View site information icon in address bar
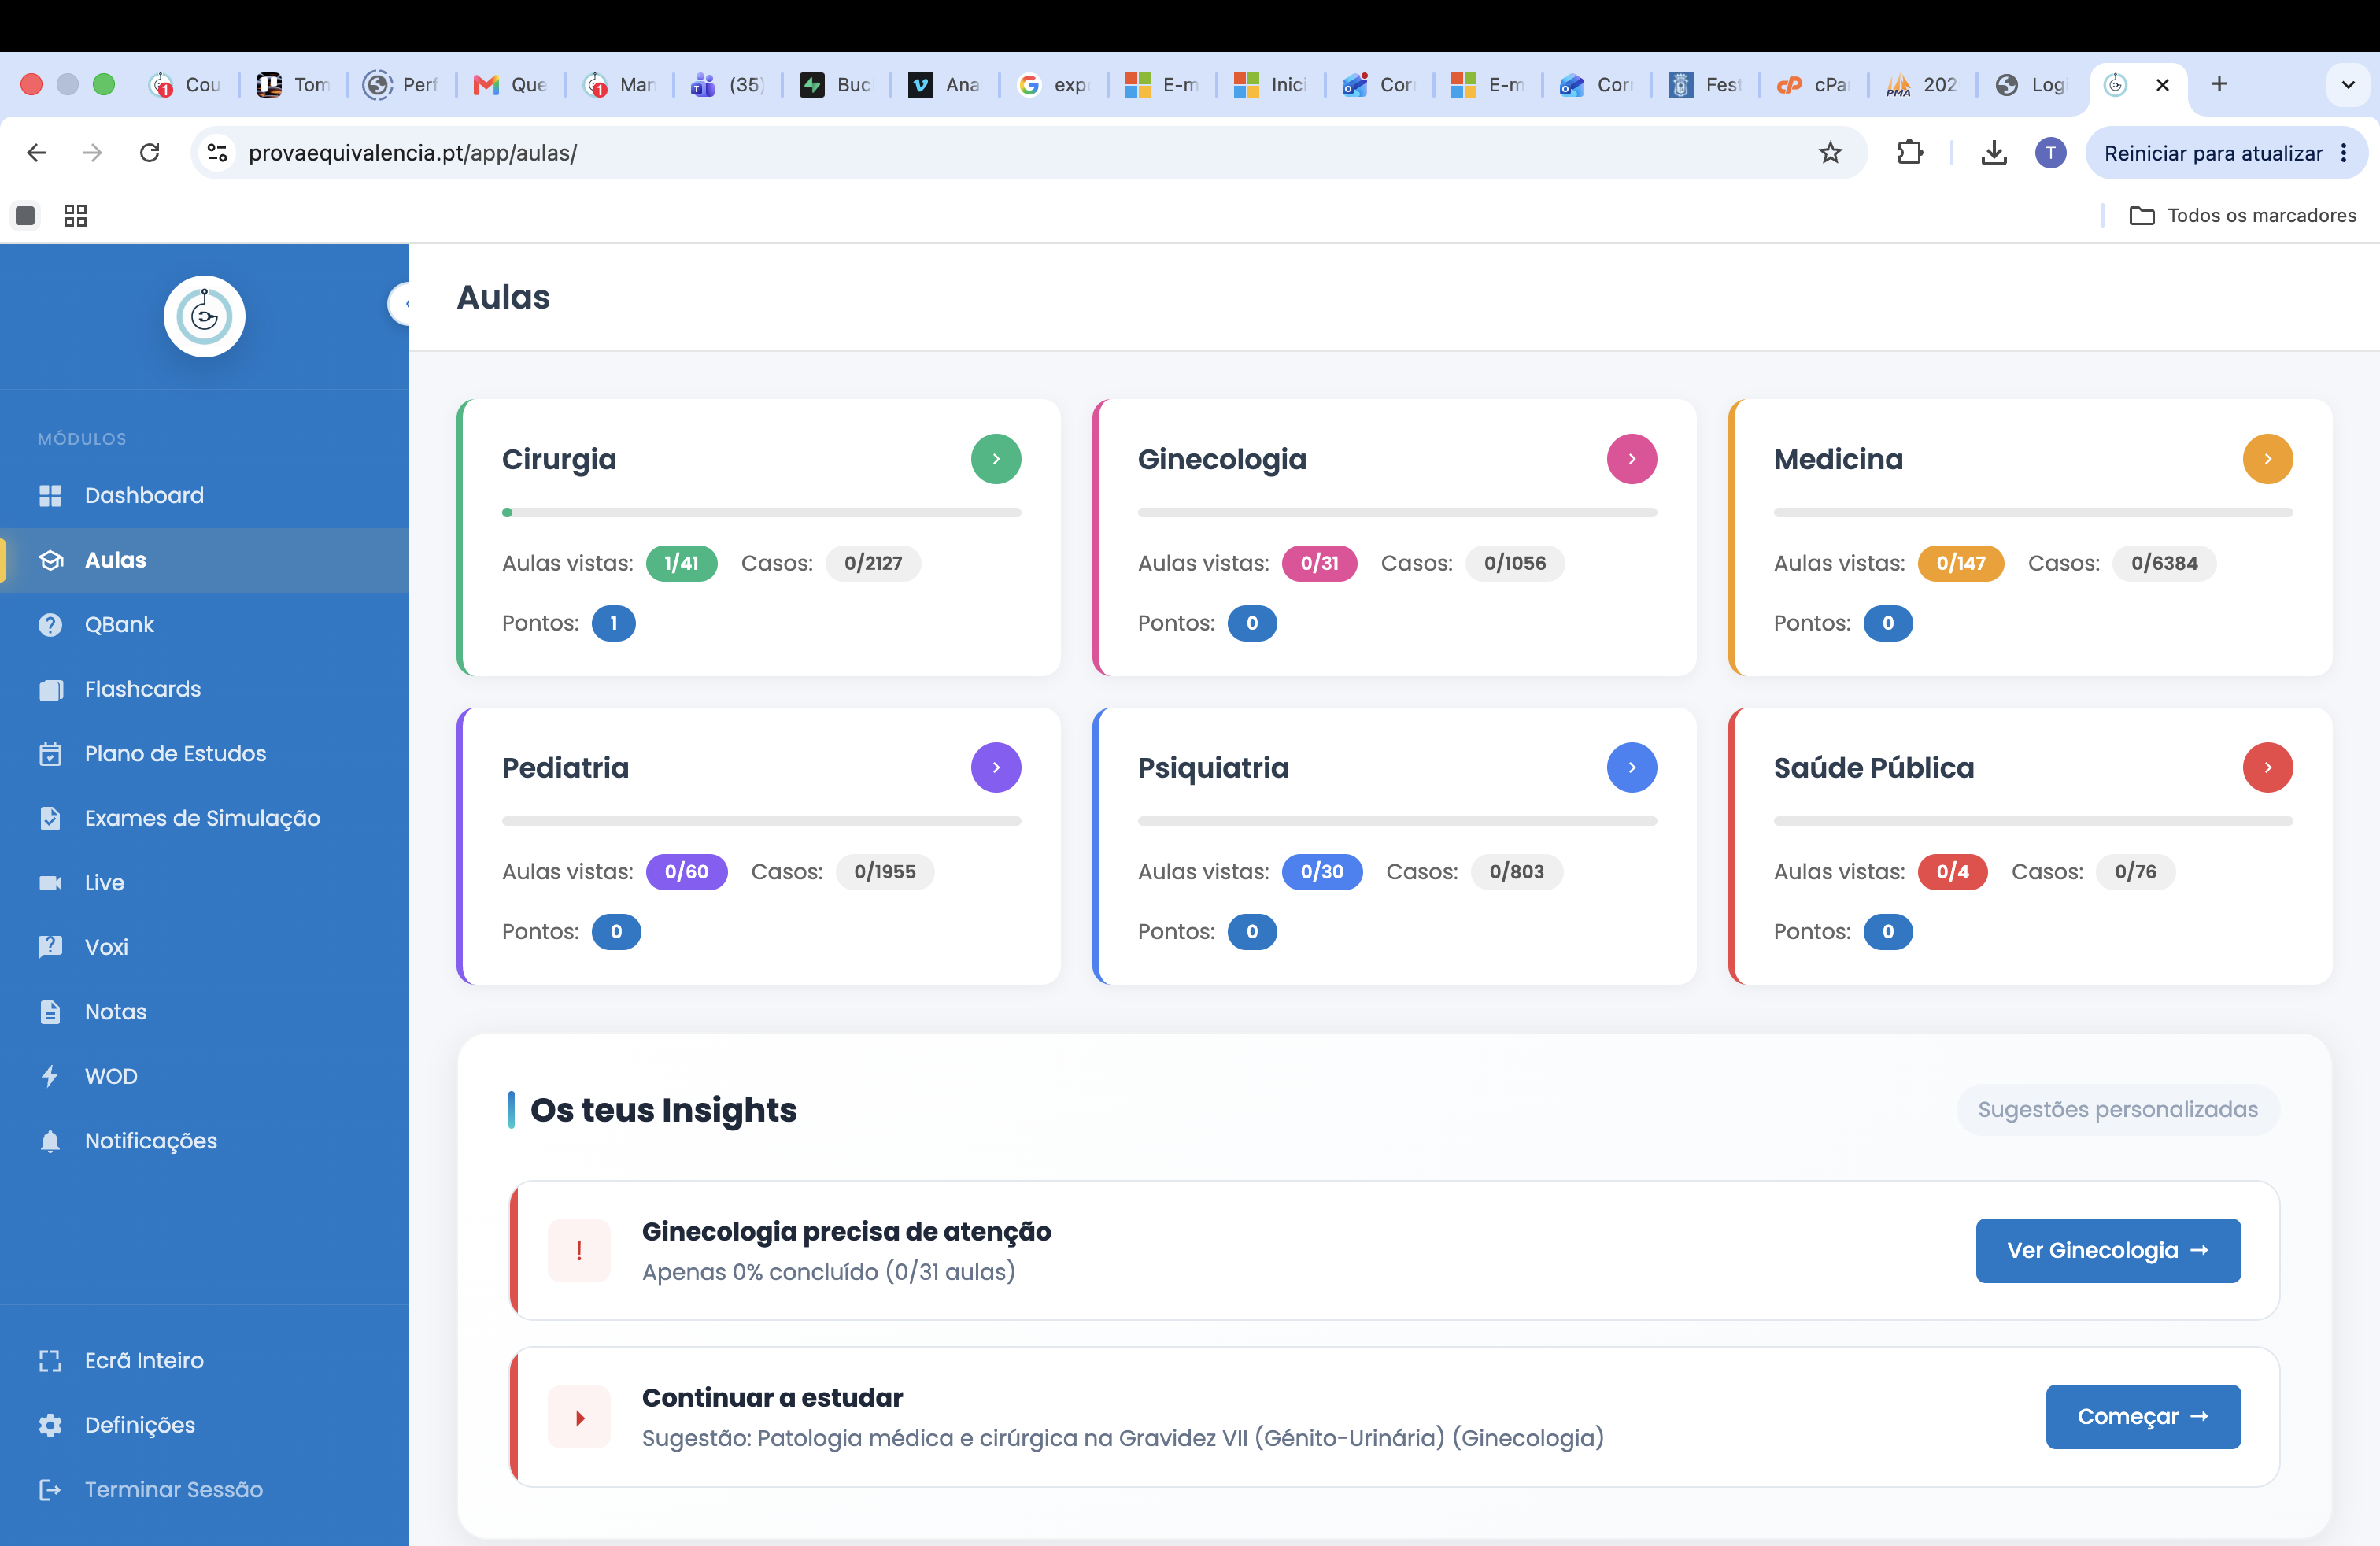2380x1546 pixels. [x=217, y=152]
